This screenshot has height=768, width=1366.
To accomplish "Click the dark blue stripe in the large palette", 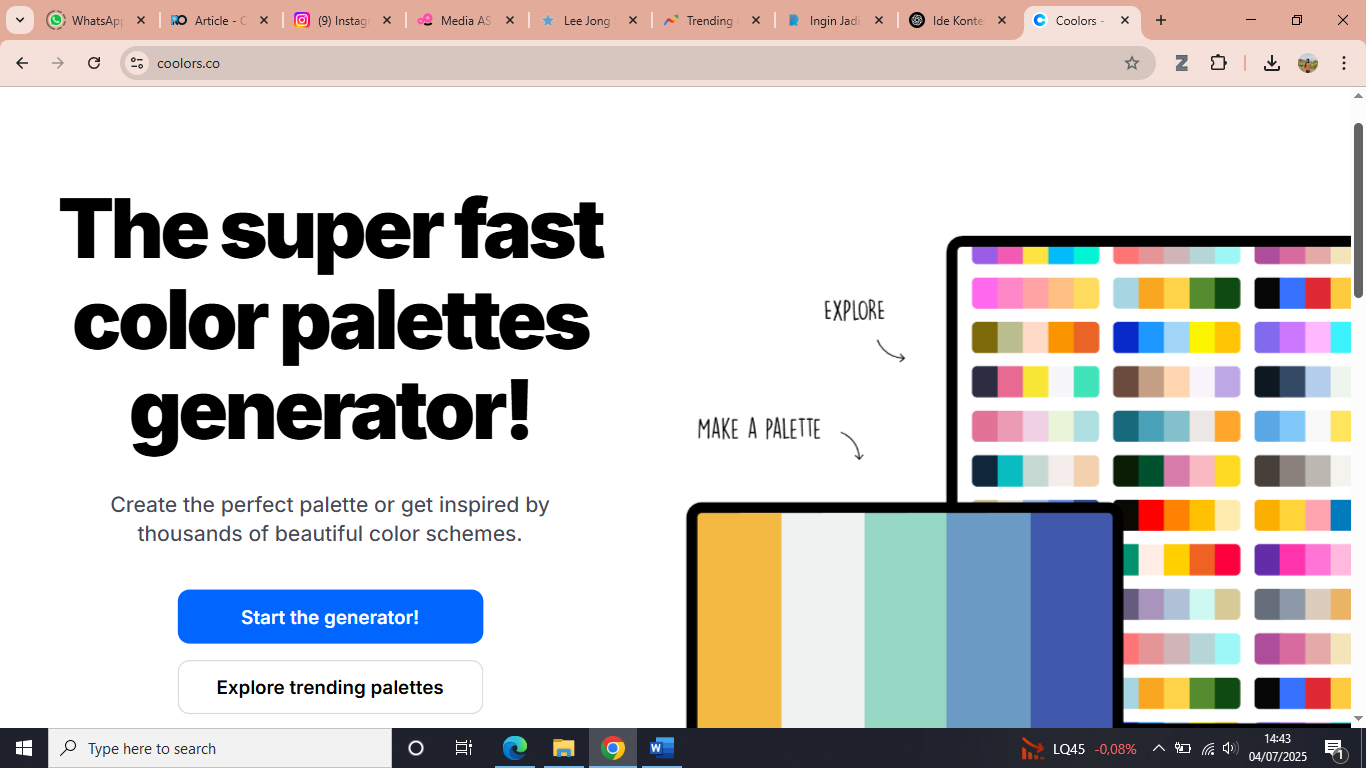I will (1071, 620).
